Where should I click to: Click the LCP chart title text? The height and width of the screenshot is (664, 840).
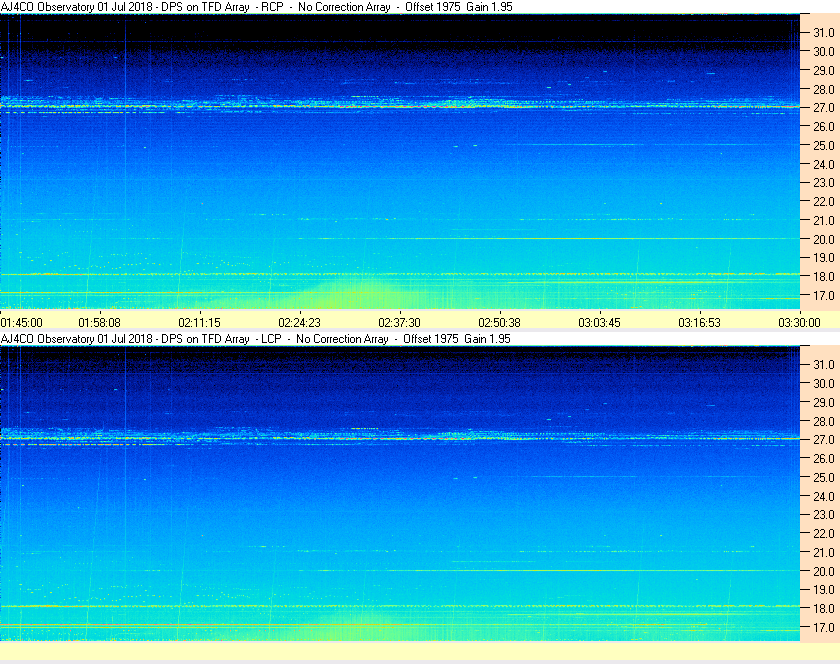256,339
